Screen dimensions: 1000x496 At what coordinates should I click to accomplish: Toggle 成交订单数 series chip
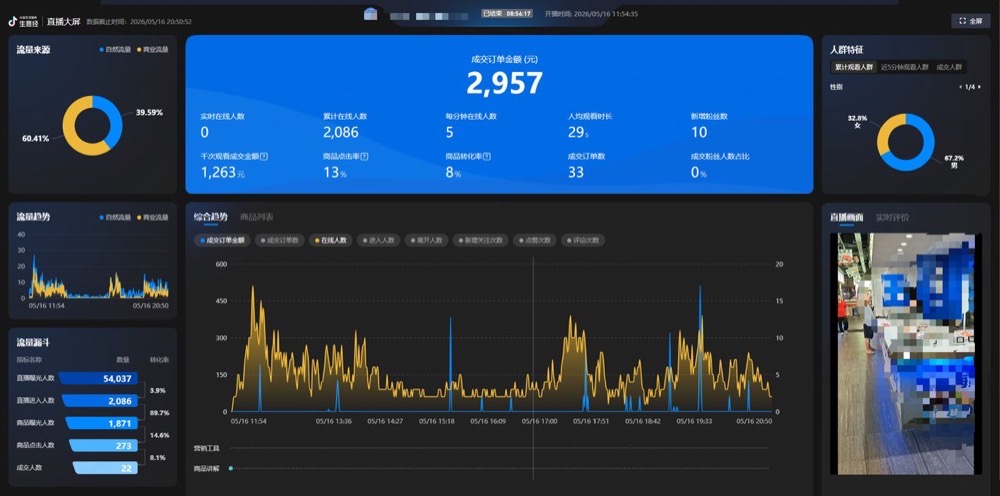click(279, 240)
